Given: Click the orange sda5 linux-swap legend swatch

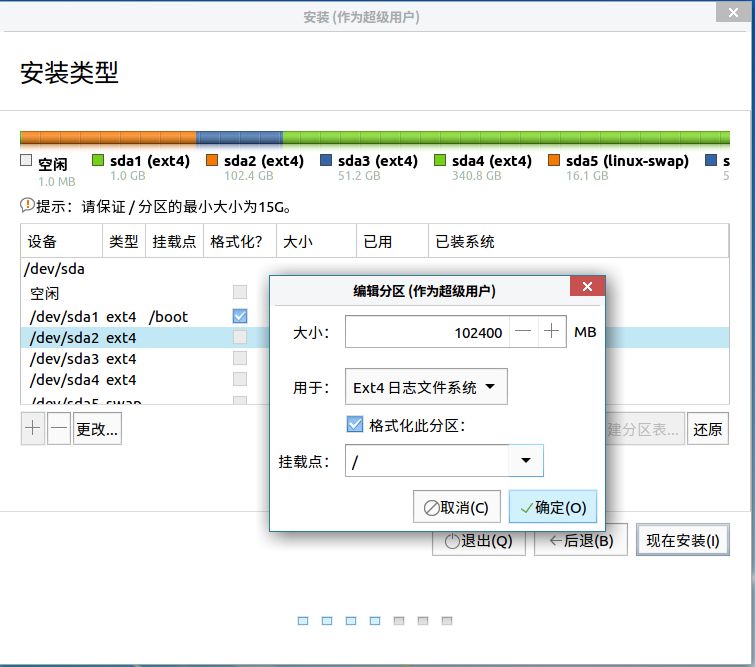Looking at the screenshot, I should click(x=554, y=160).
